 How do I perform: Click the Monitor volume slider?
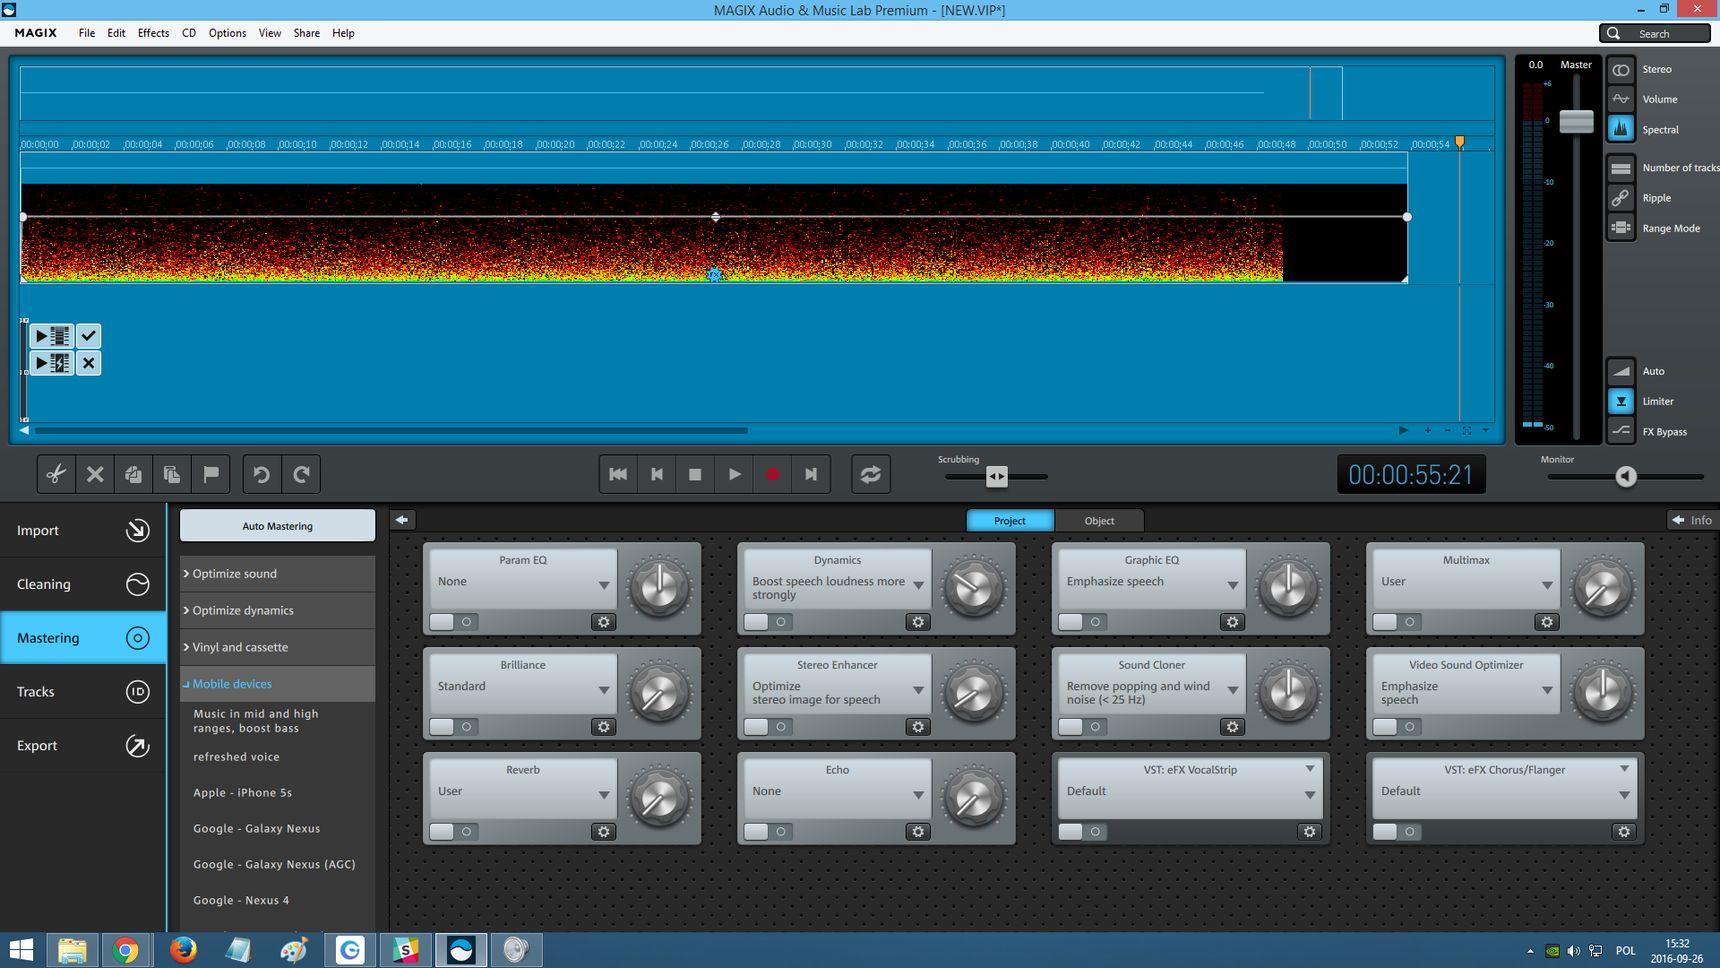tap(1626, 477)
